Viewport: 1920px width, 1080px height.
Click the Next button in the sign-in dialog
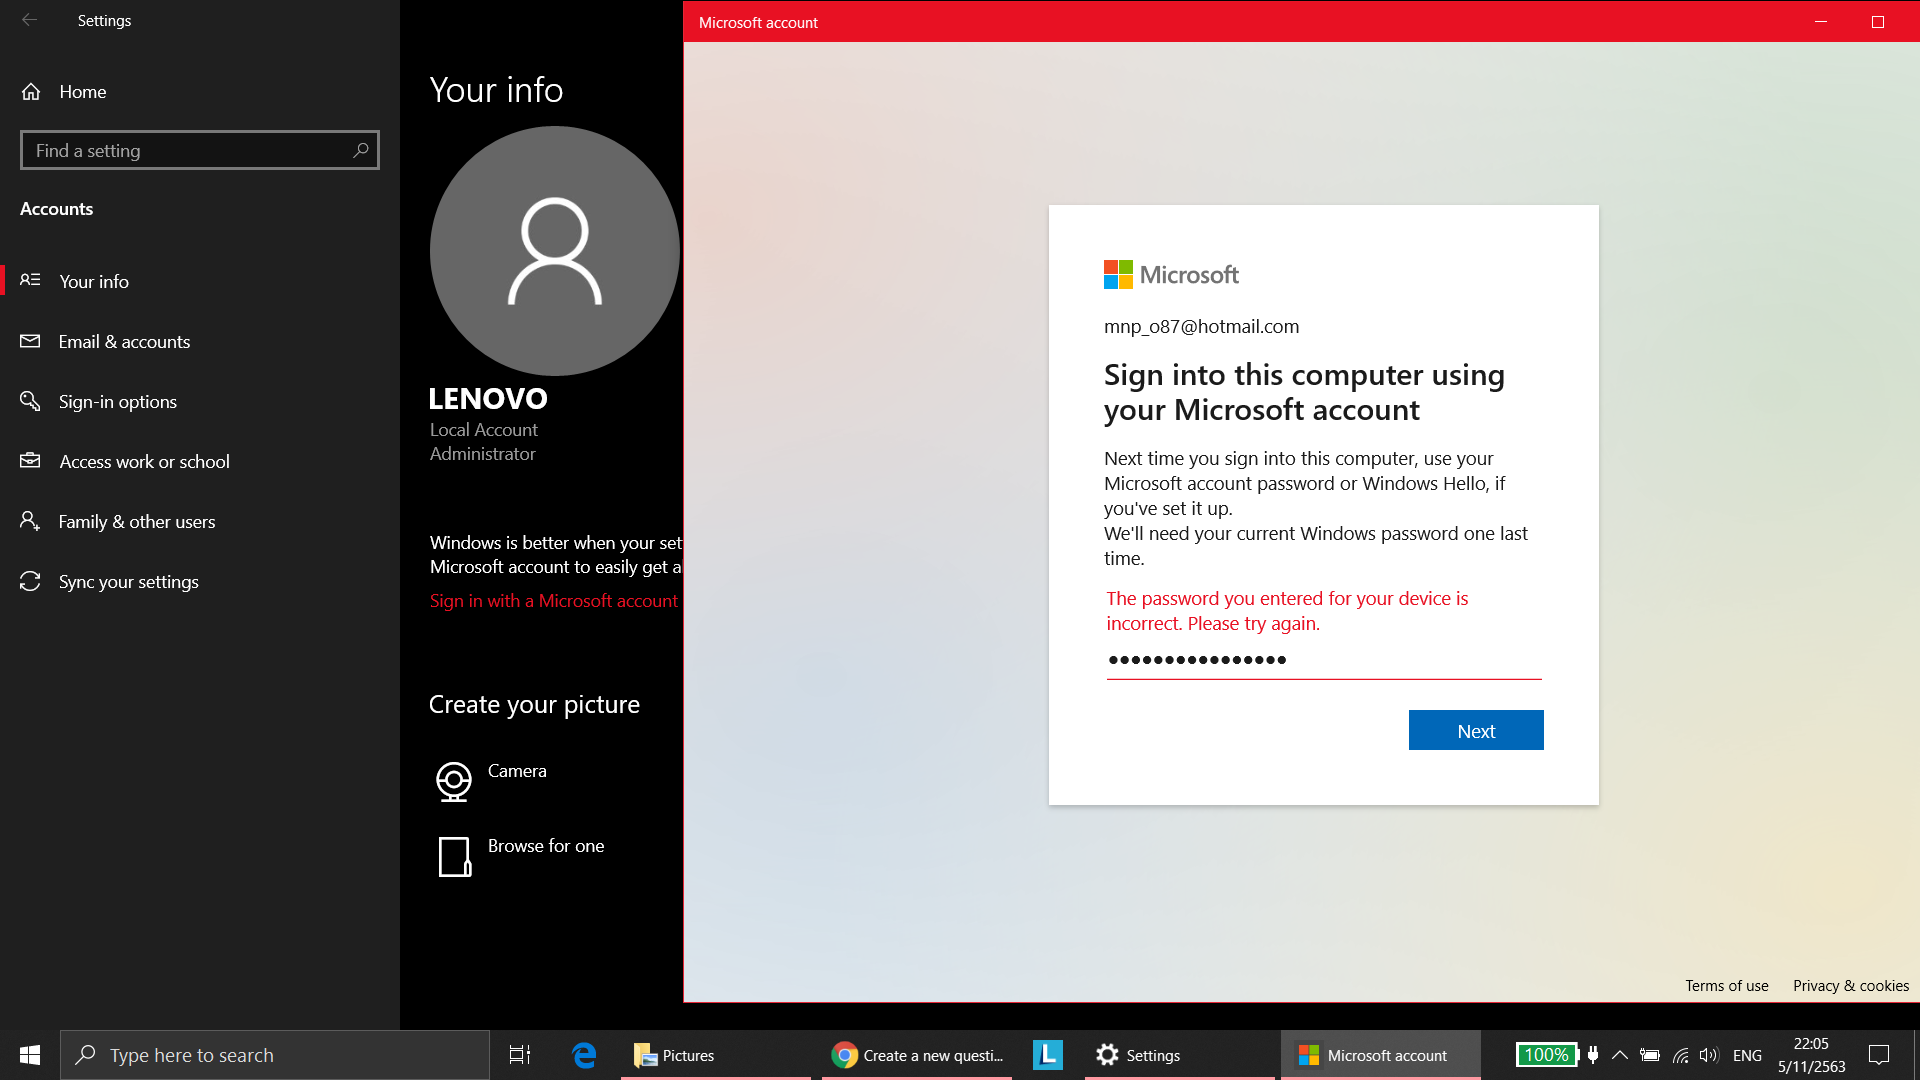coord(1475,730)
